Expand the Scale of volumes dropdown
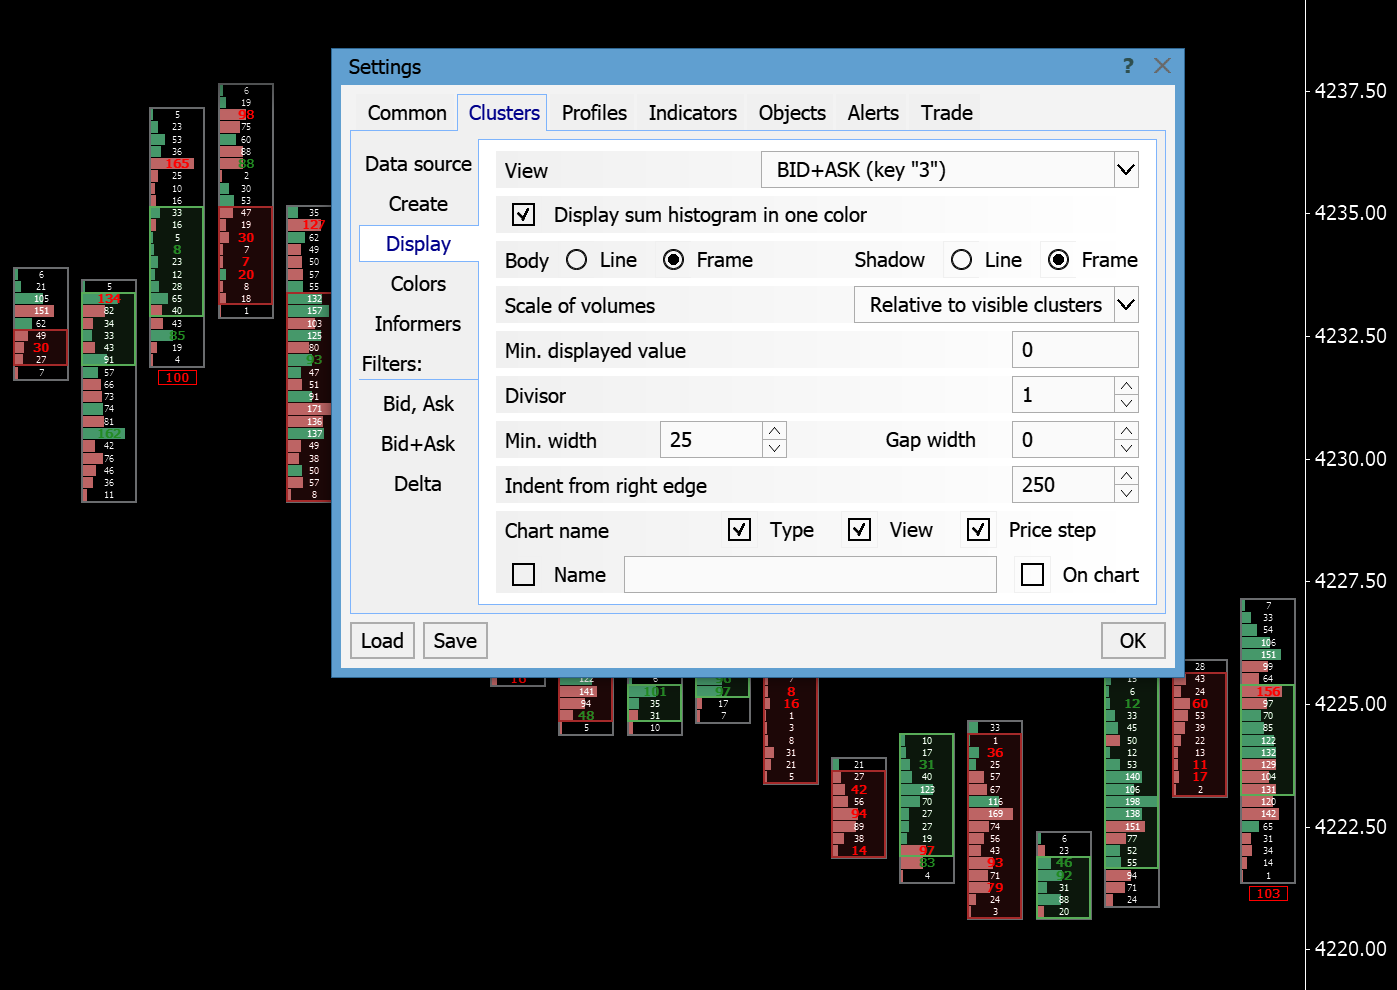Viewport: 1397px width, 990px height. point(1125,305)
